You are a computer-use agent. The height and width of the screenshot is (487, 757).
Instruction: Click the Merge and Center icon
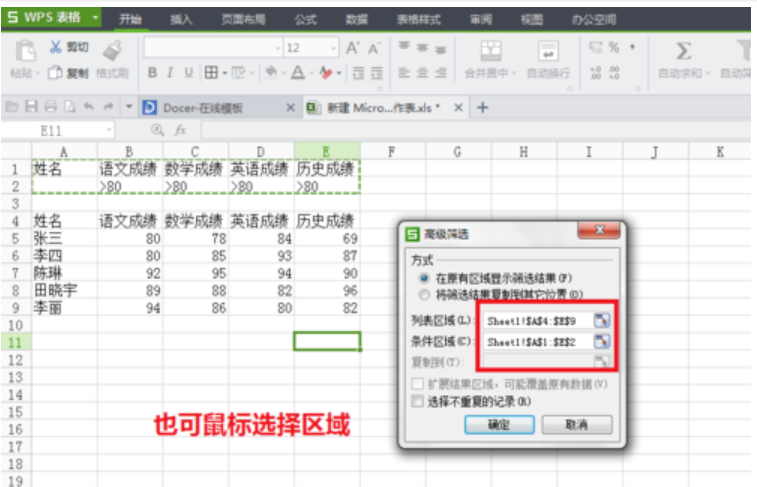tap(490, 51)
